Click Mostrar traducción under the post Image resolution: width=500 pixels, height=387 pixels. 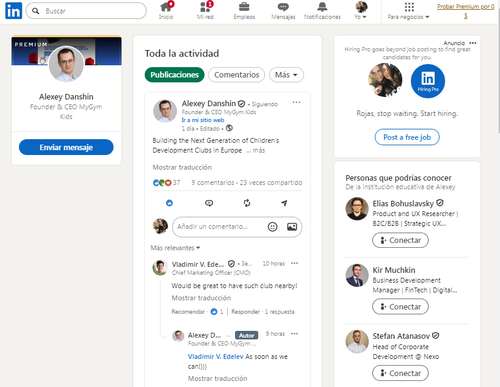[x=182, y=167]
